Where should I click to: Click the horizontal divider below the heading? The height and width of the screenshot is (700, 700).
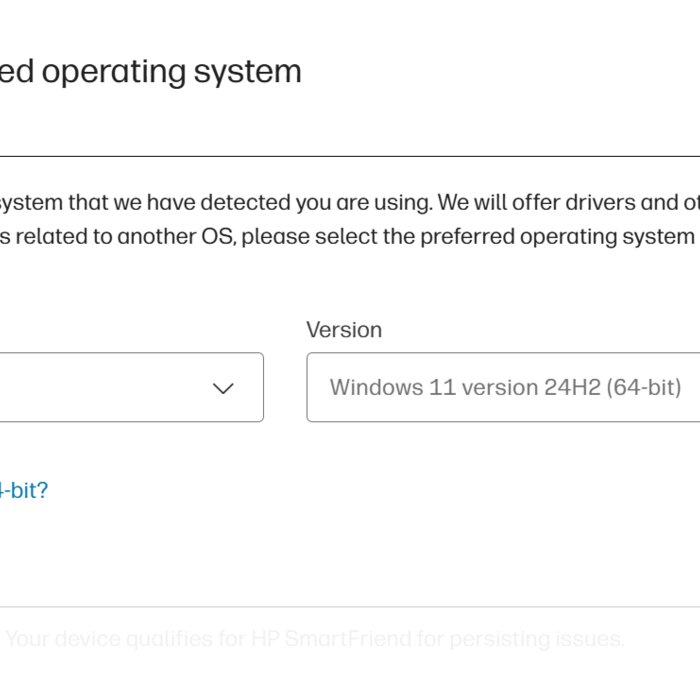(x=350, y=156)
